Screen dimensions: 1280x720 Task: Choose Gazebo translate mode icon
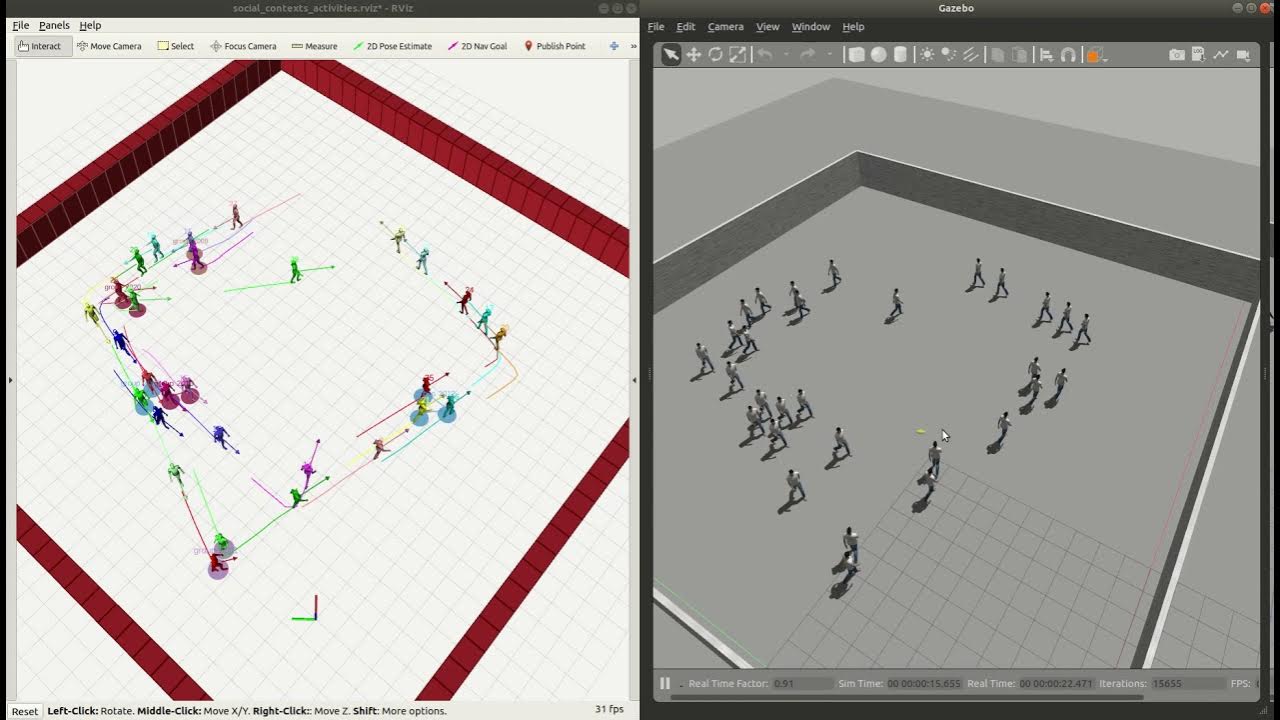click(x=693, y=55)
